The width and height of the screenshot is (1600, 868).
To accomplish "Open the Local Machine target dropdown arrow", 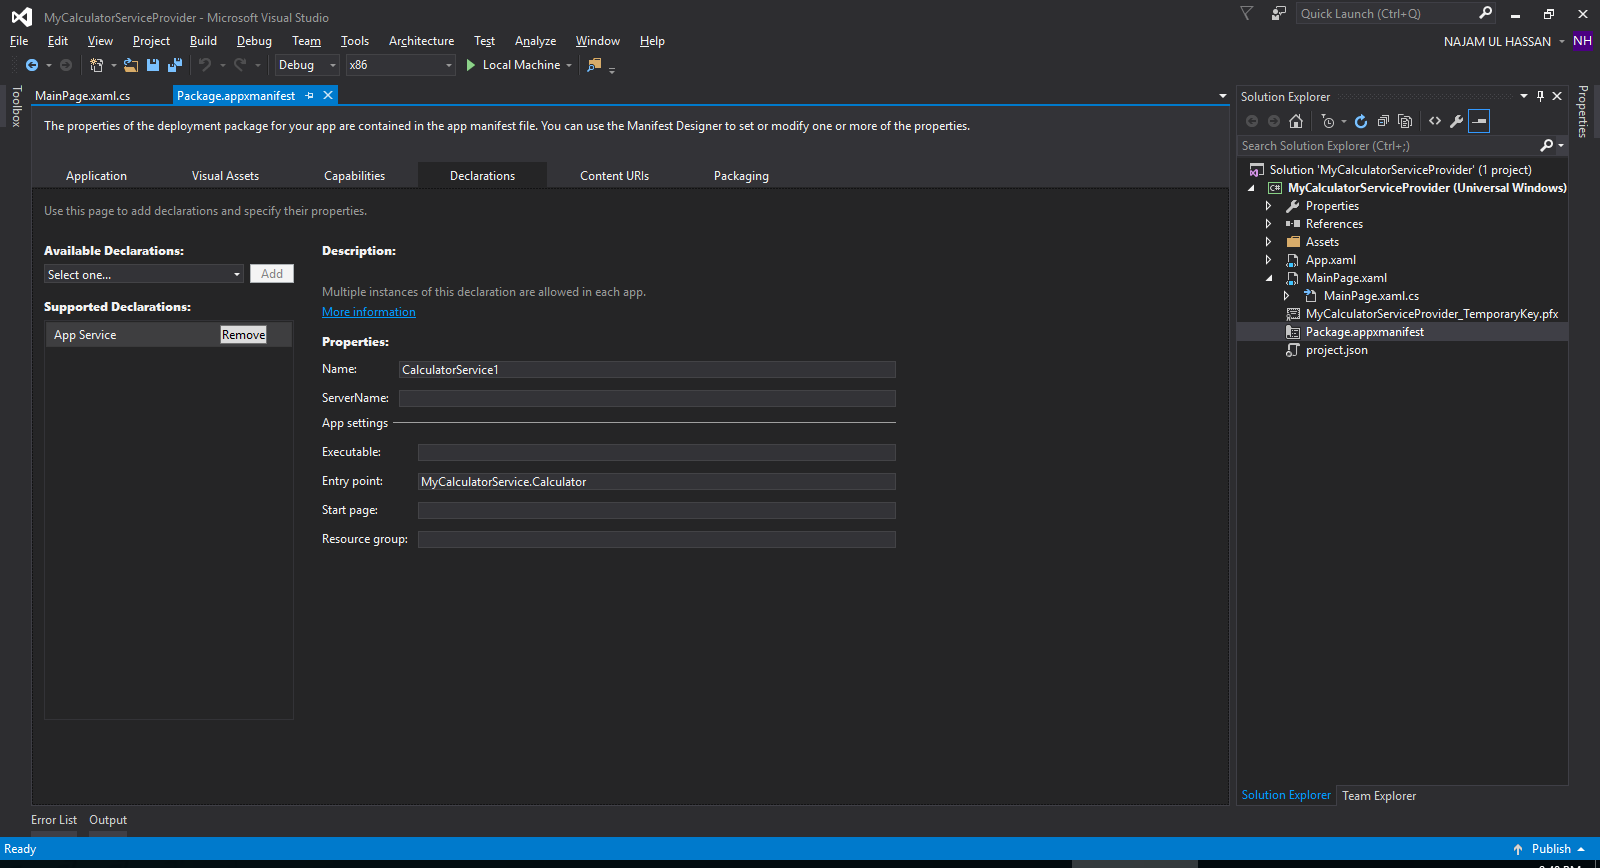I will [x=569, y=65].
